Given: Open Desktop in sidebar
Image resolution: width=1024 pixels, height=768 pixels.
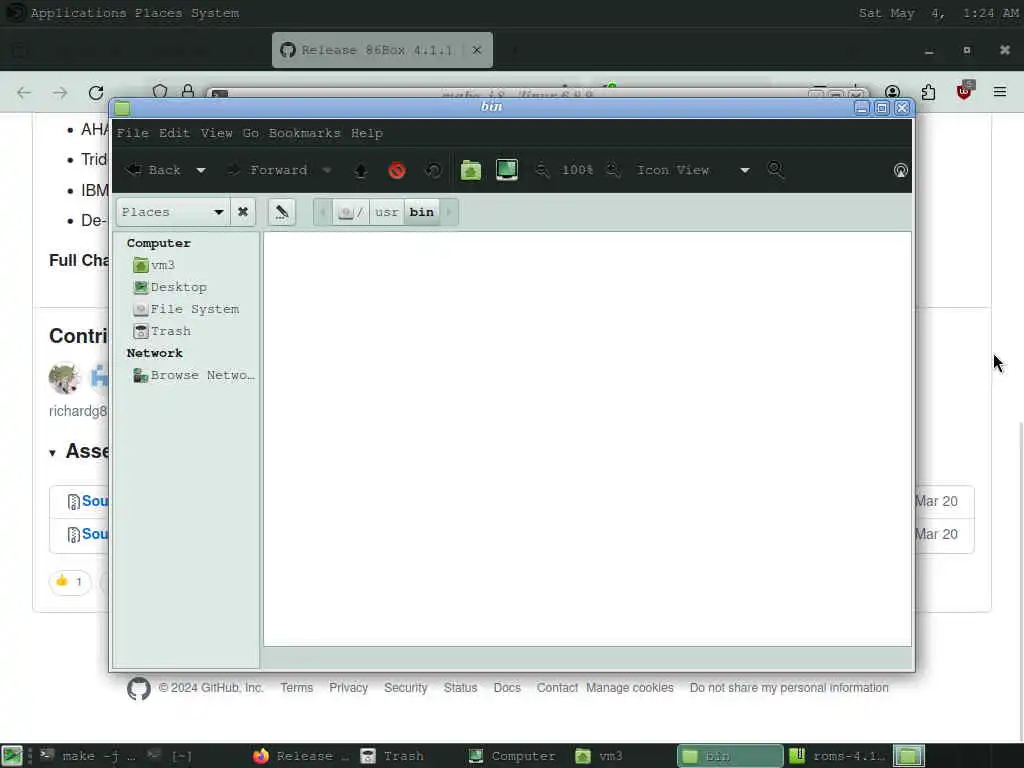Looking at the screenshot, I should tap(170, 287).
